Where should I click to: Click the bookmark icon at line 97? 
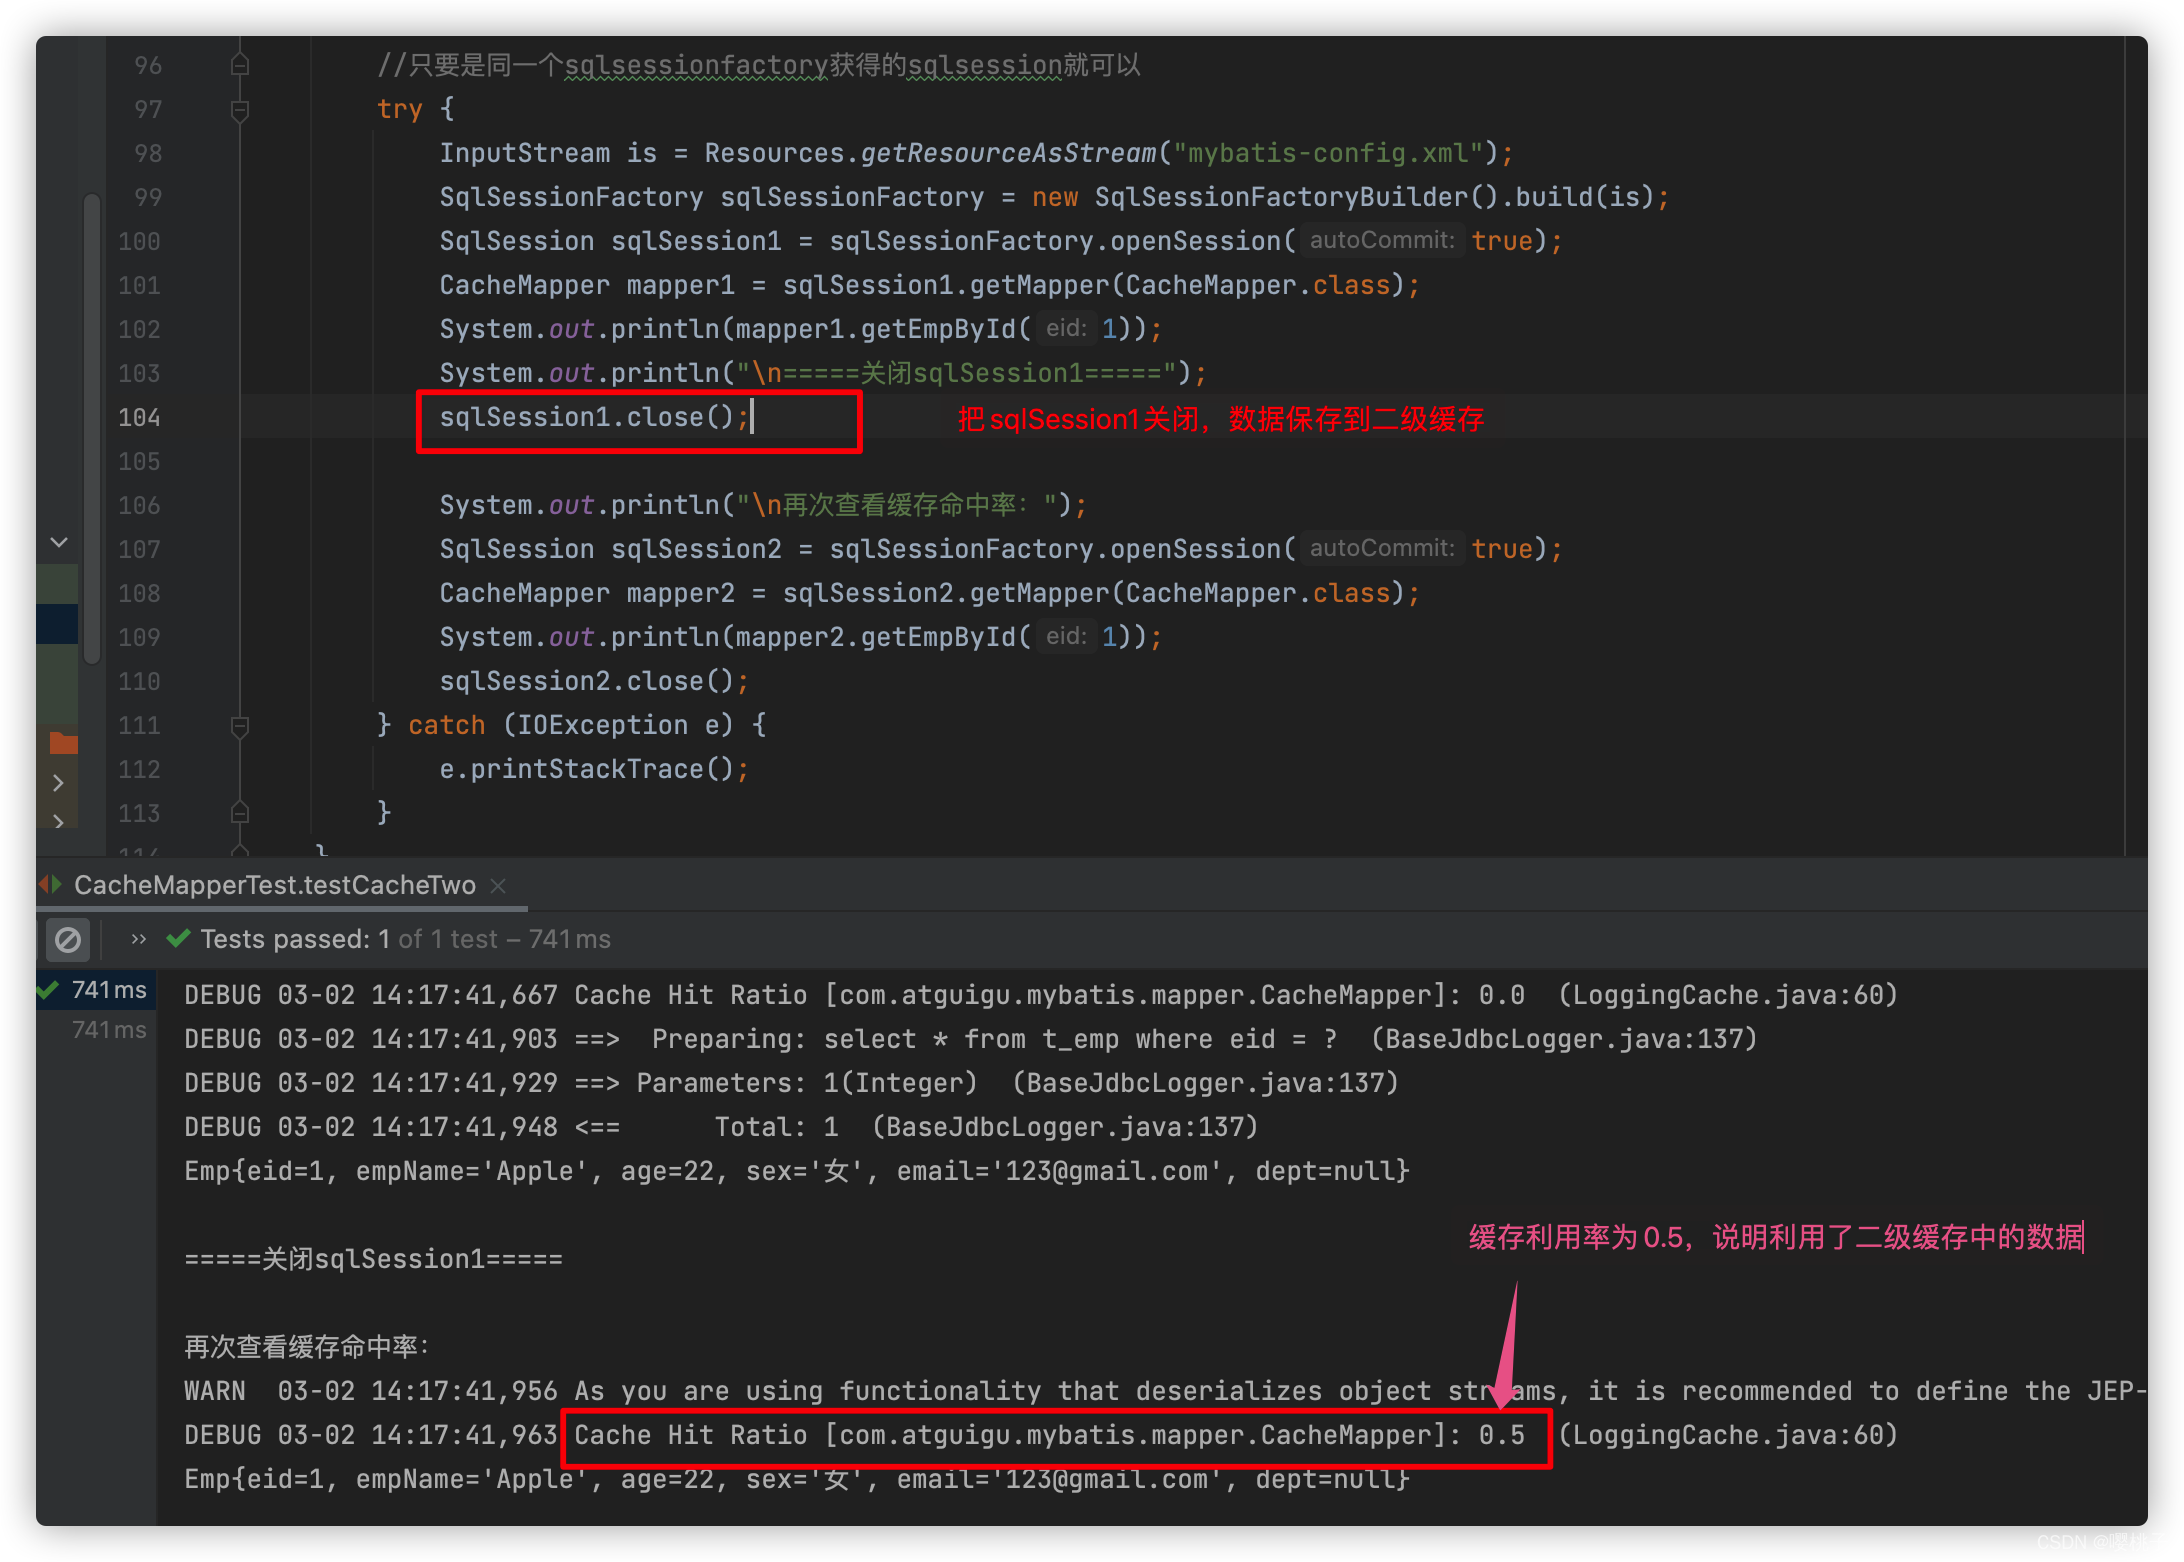[x=237, y=110]
